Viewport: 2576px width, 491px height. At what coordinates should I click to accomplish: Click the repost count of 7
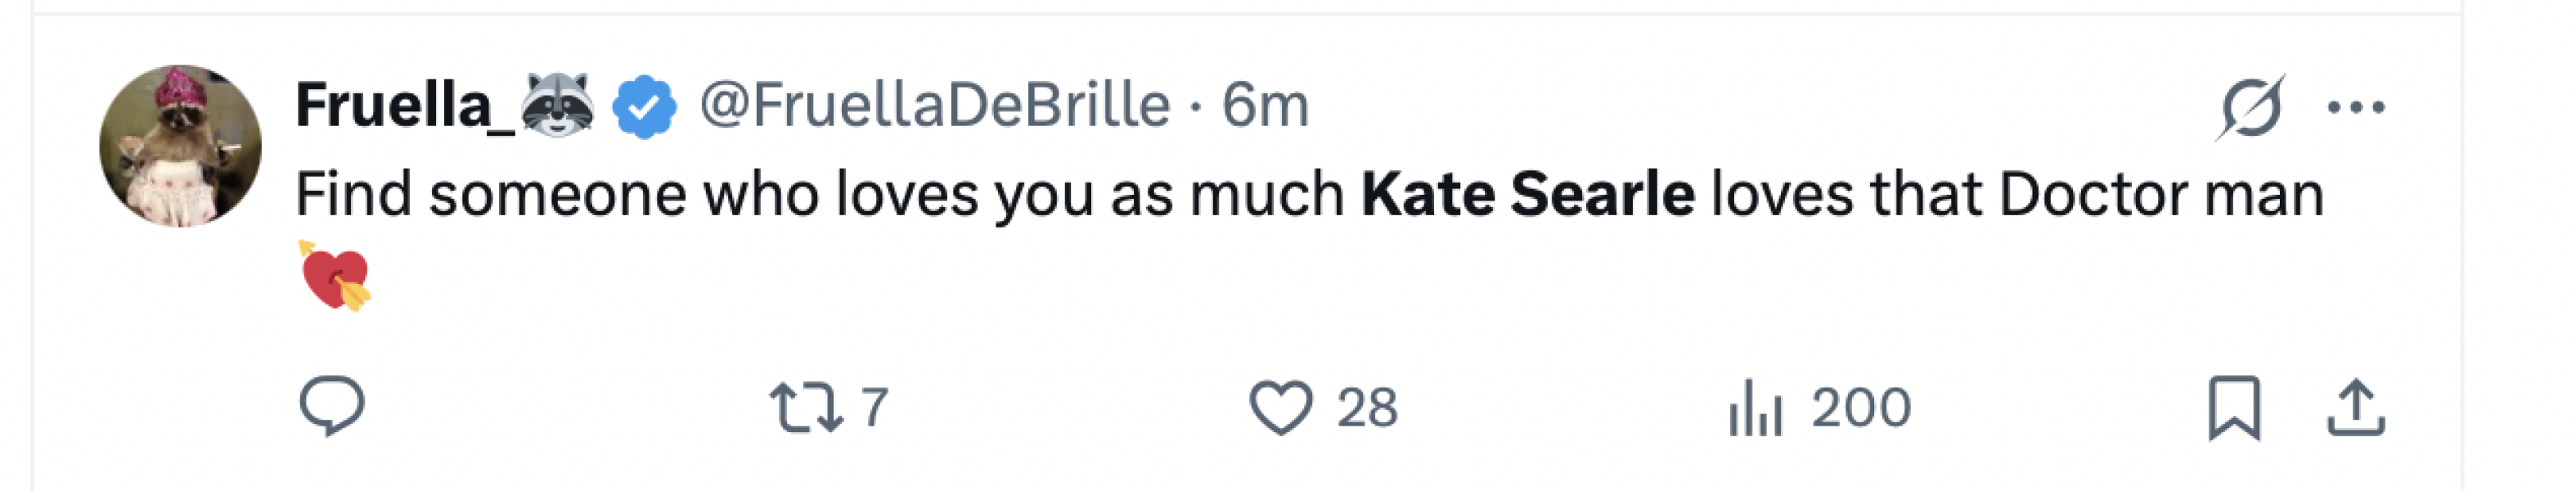pos(875,408)
